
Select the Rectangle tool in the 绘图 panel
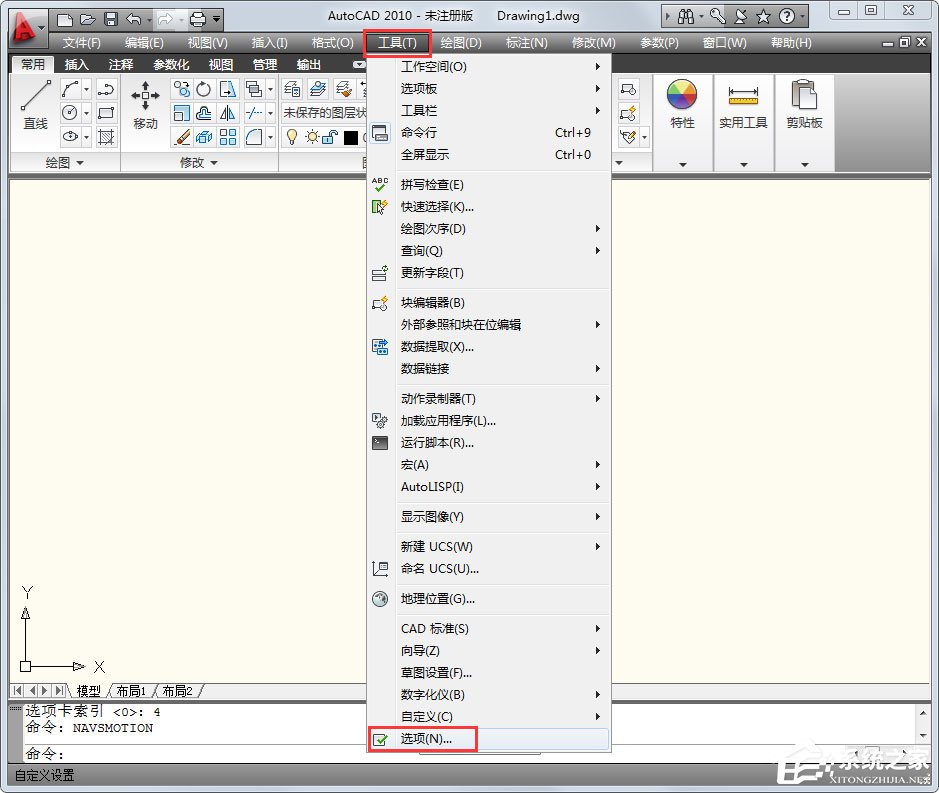tap(105, 110)
